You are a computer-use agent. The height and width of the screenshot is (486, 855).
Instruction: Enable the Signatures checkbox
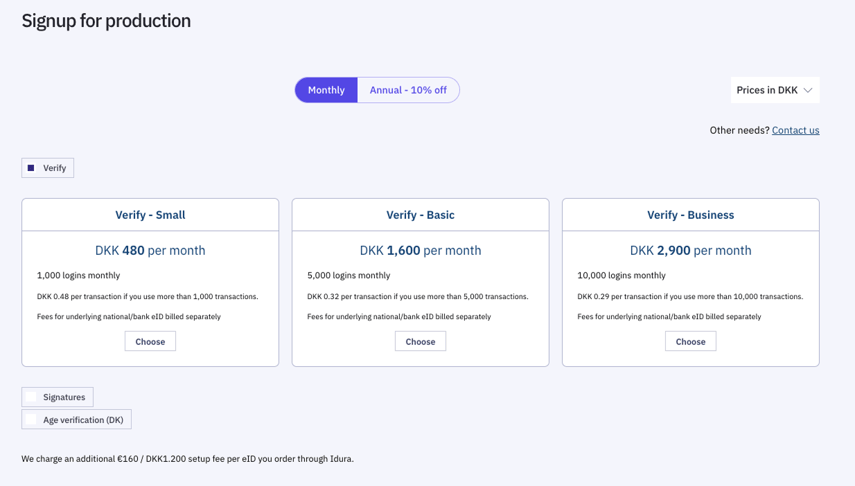pyautogui.click(x=31, y=397)
